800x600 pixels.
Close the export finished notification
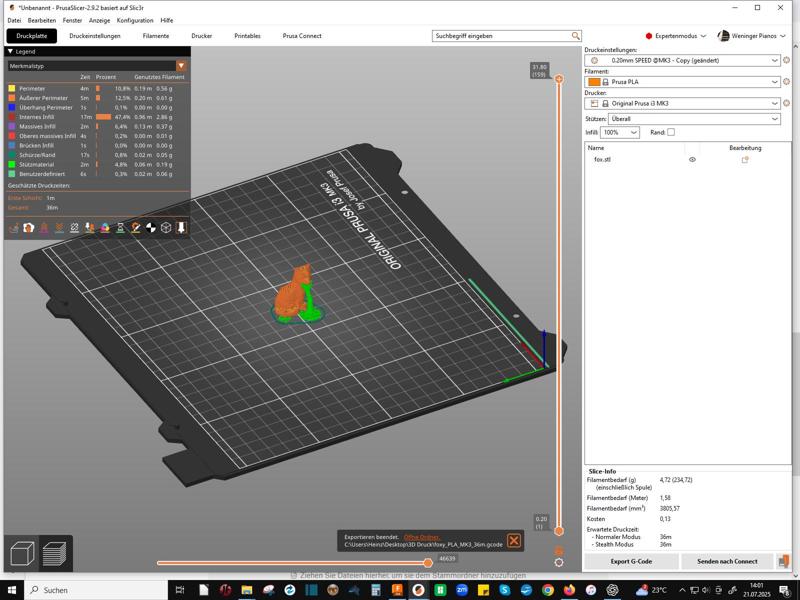point(513,541)
